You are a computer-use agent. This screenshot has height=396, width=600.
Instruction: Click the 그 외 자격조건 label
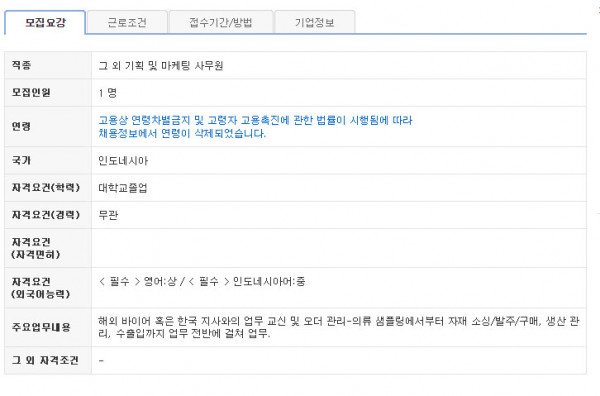pyautogui.click(x=45, y=360)
